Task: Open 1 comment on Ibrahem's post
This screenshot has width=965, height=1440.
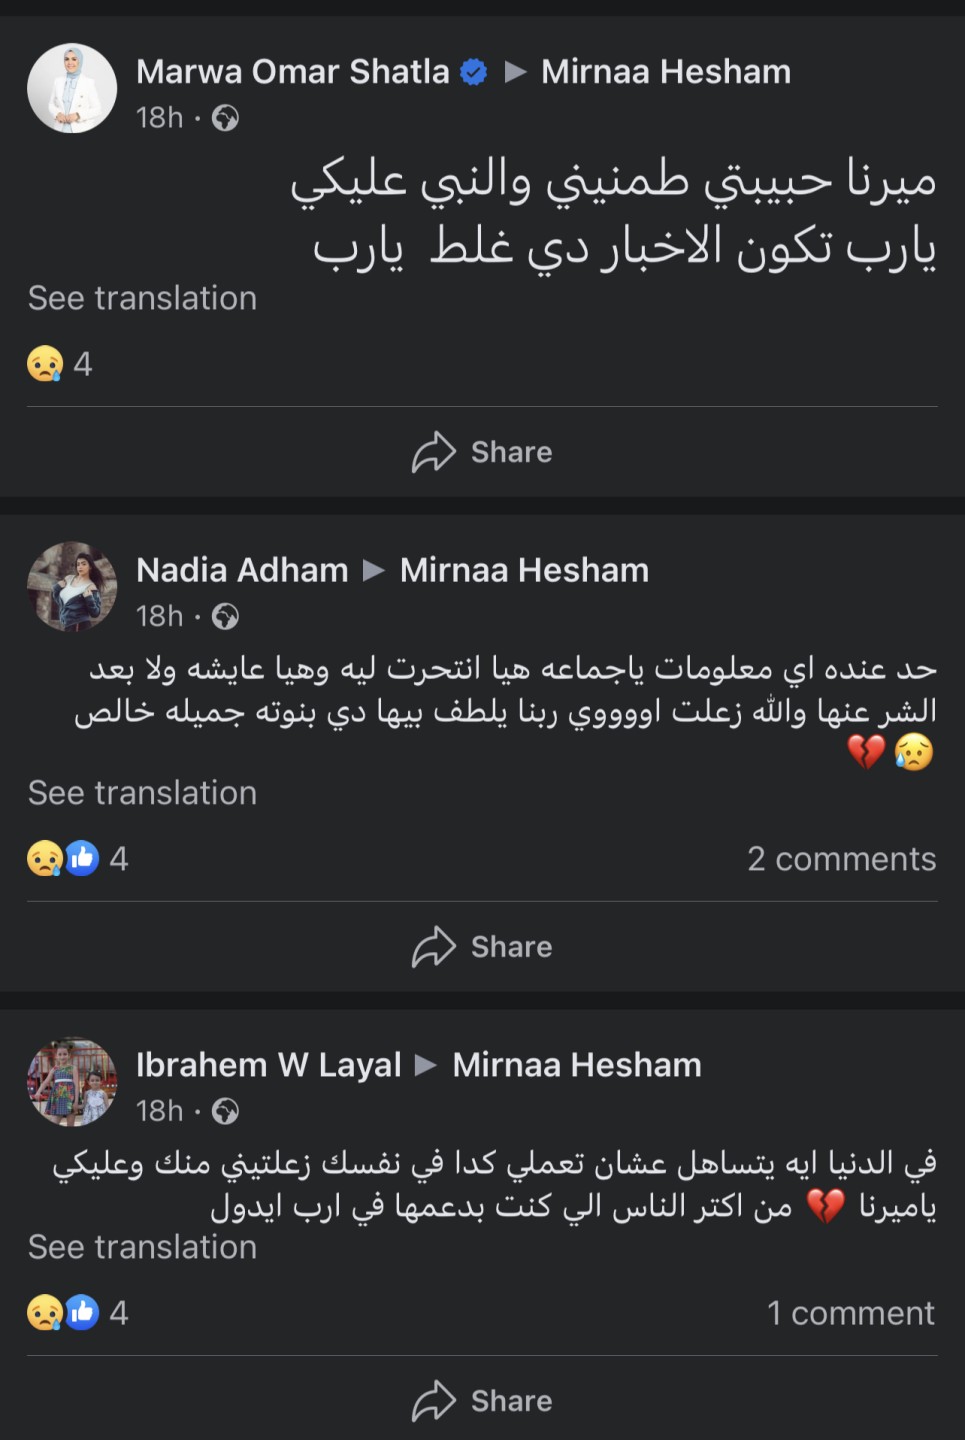Action: pyautogui.click(x=850, y=1313)
